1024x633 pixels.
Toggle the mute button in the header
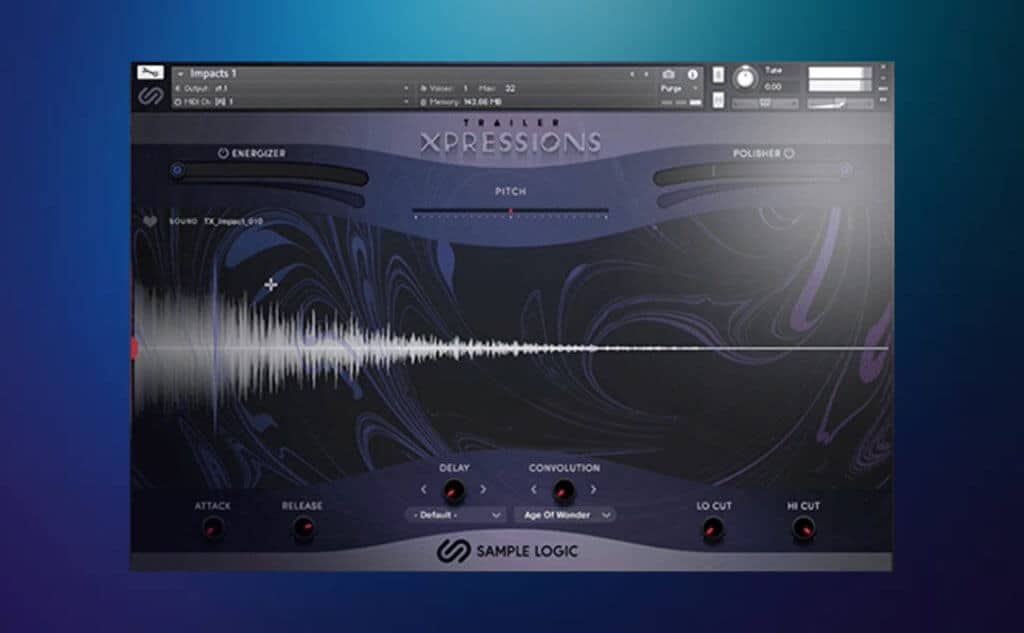718,100
